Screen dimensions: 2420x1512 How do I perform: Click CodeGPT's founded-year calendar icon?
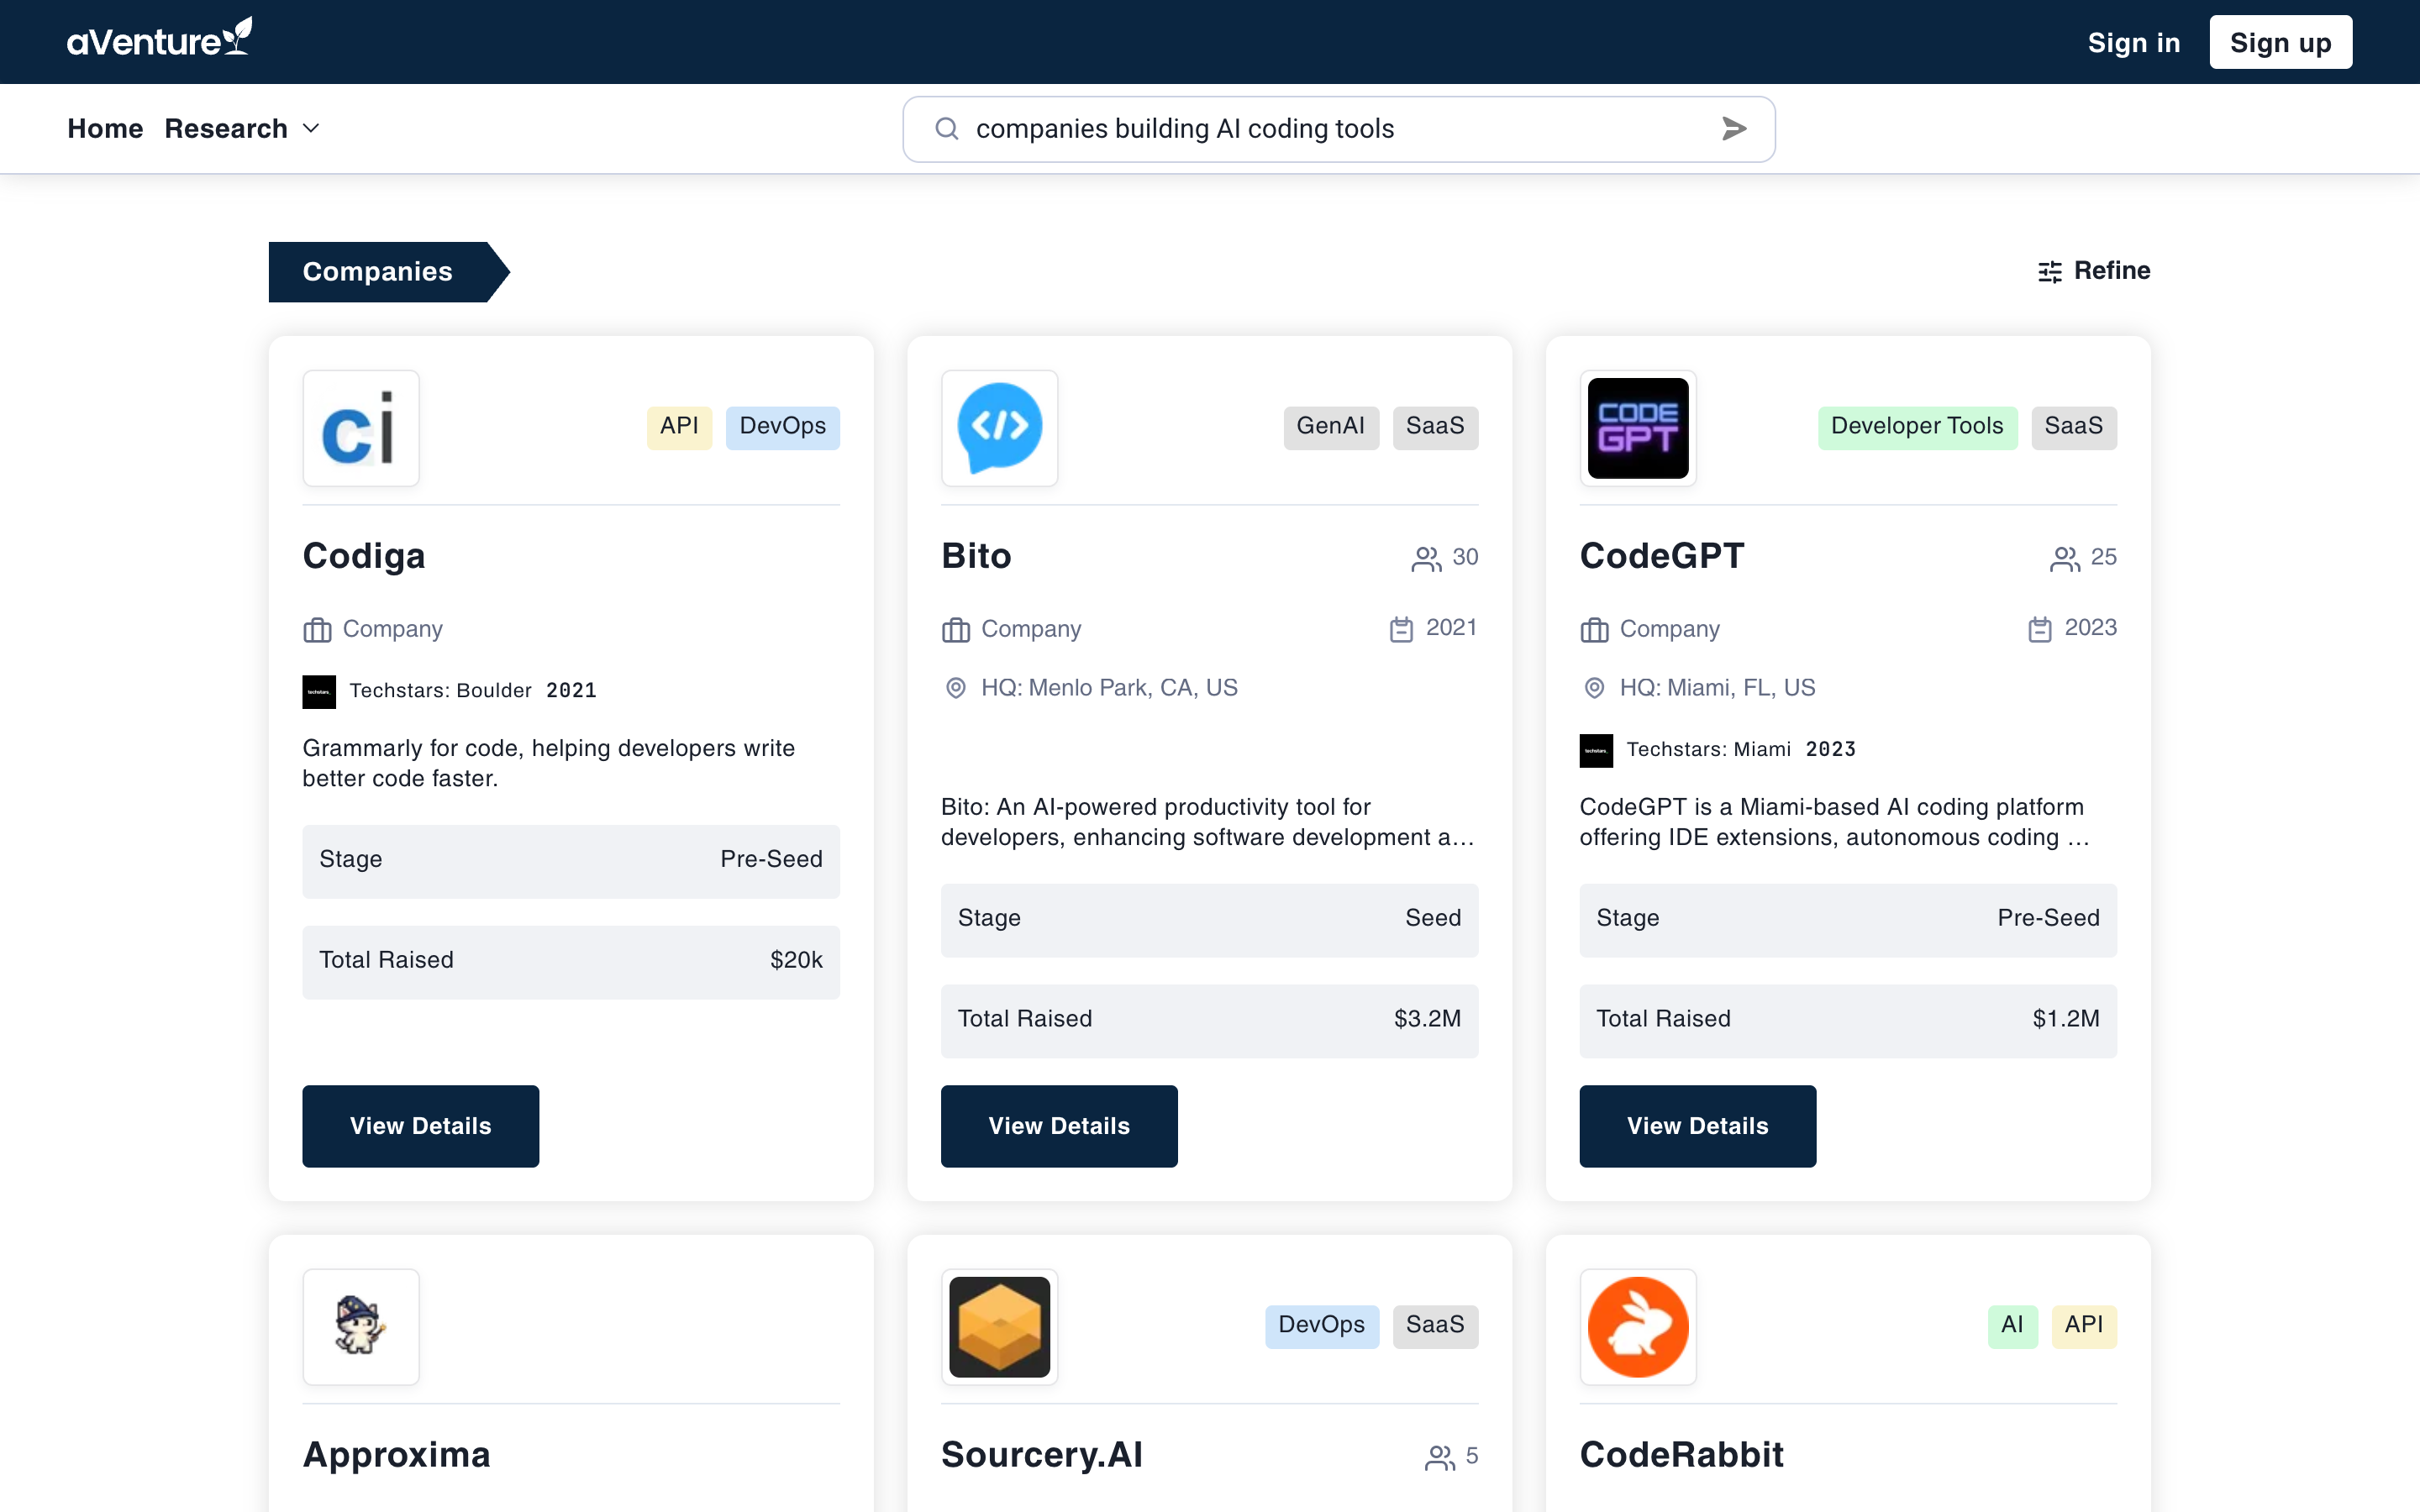click(2040, 629)
